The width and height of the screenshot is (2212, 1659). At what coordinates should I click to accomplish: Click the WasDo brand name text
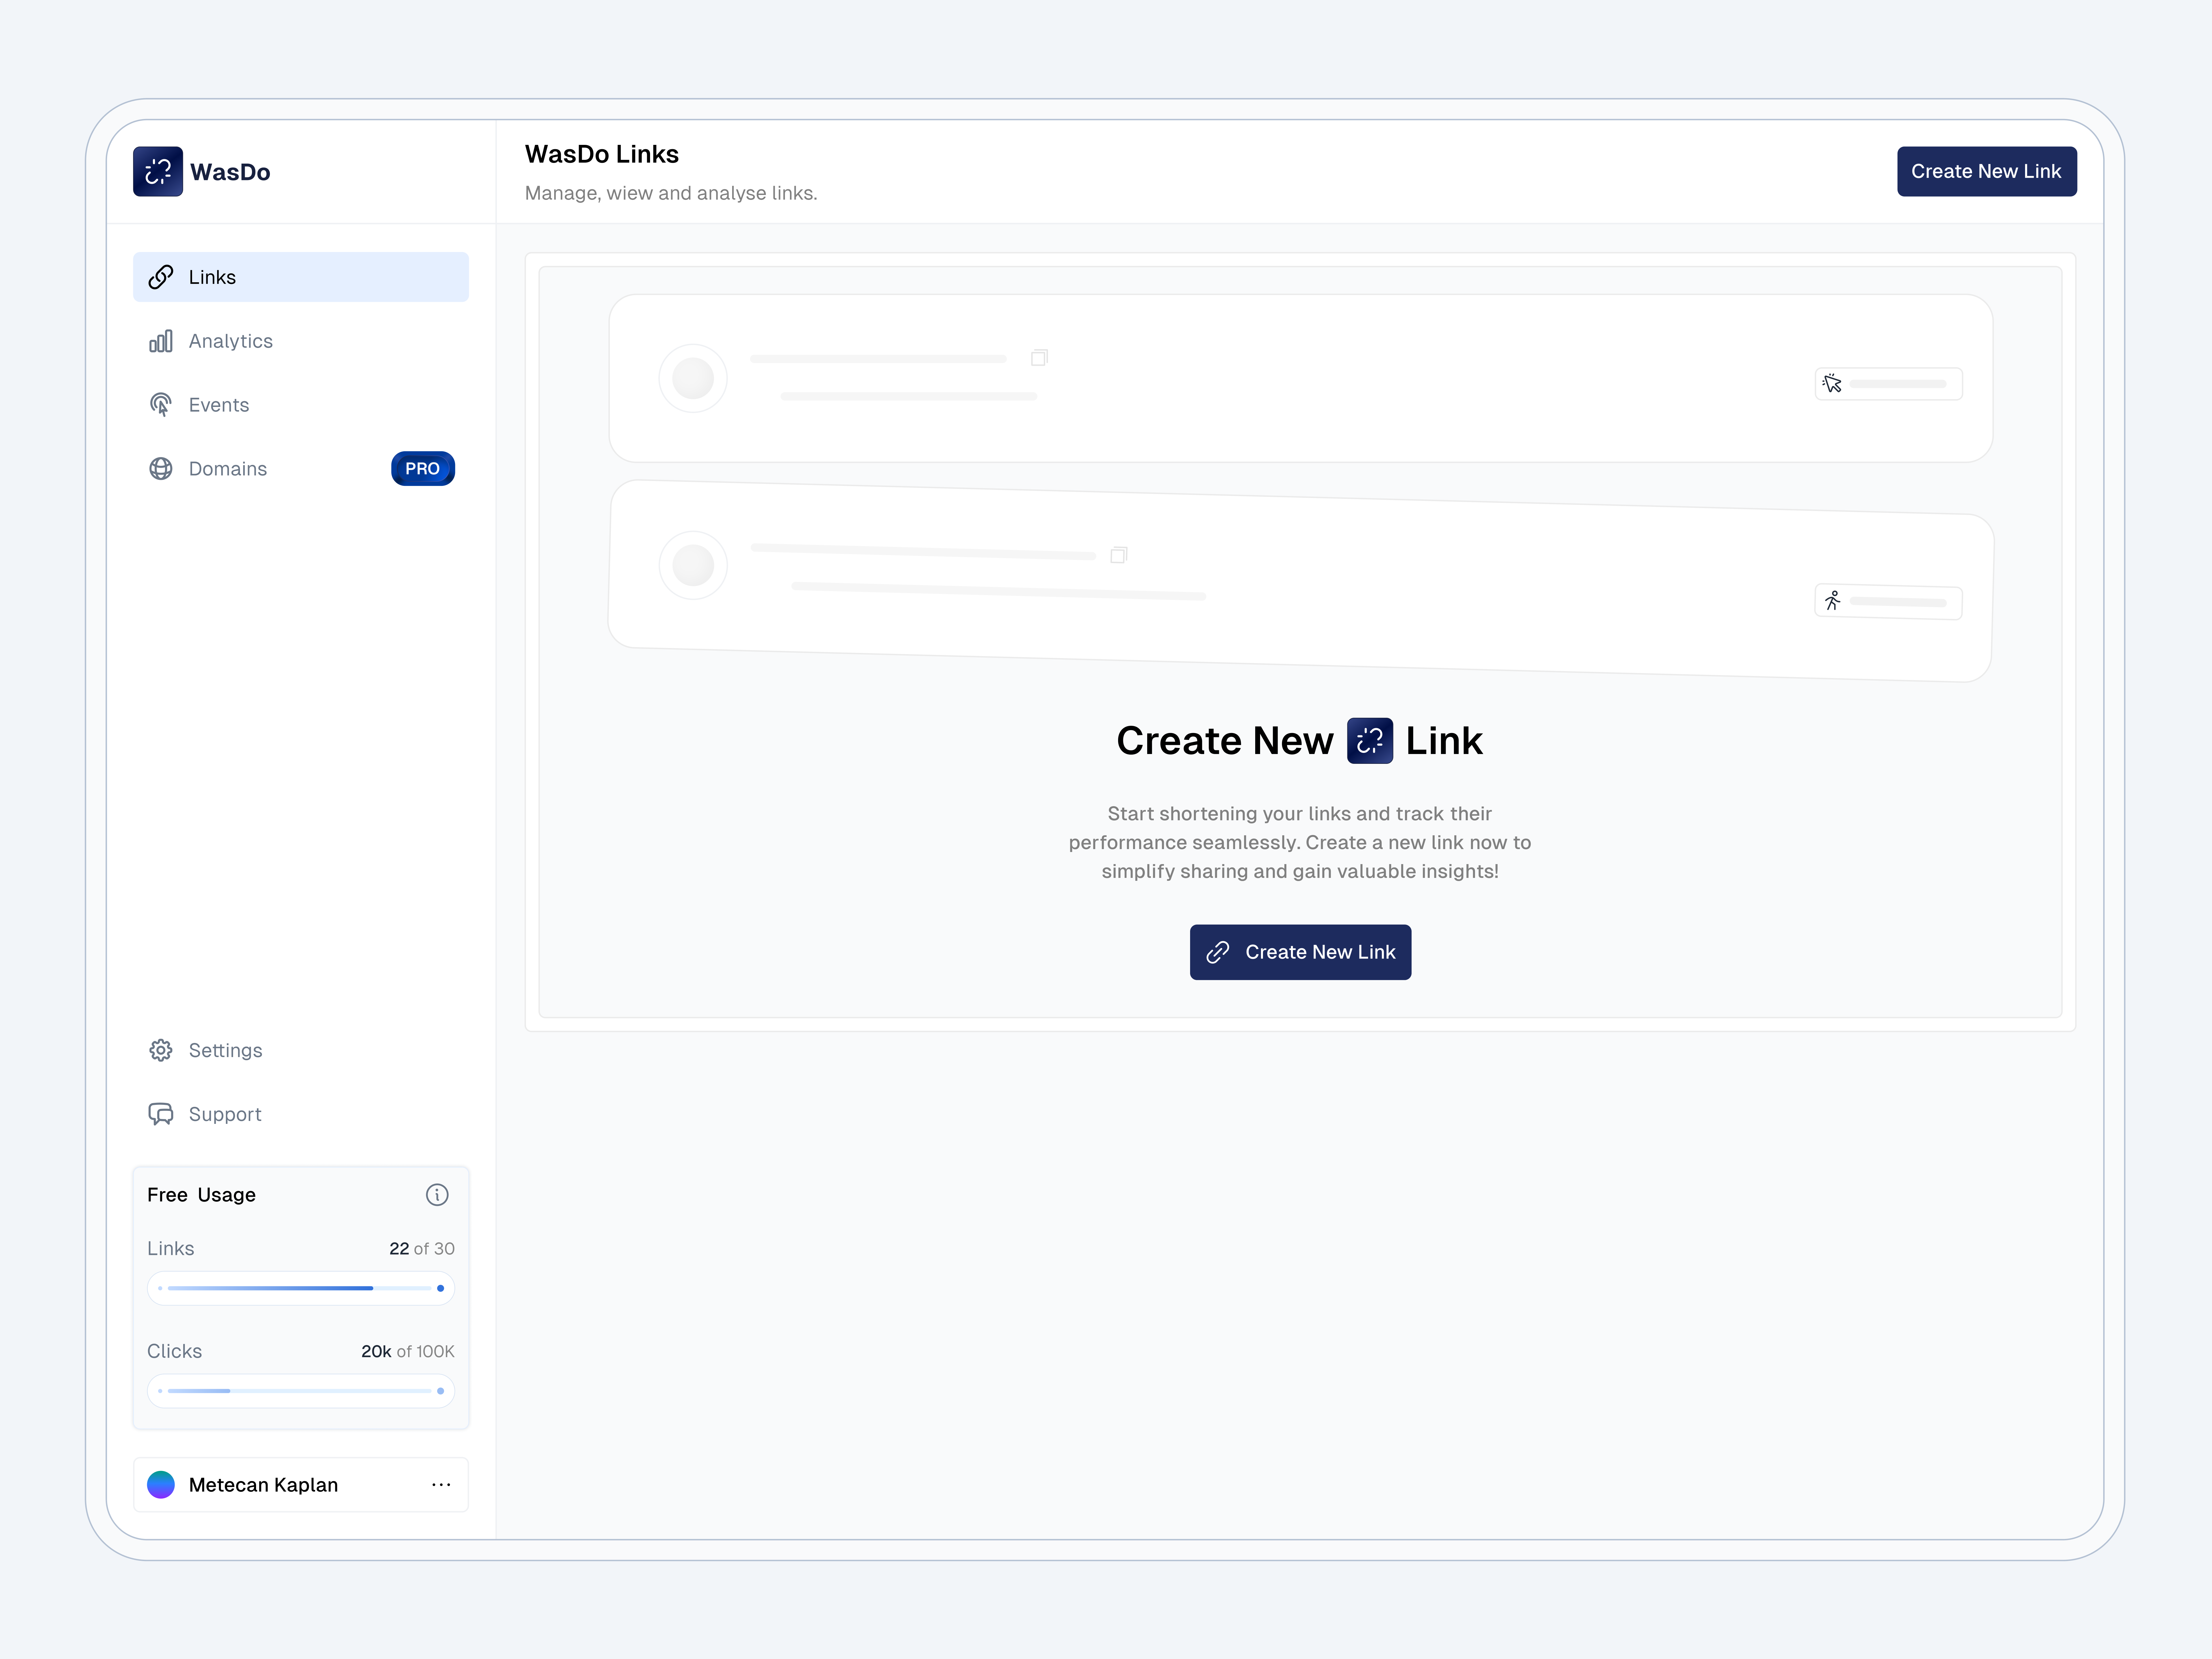click(x=230, y=172)
